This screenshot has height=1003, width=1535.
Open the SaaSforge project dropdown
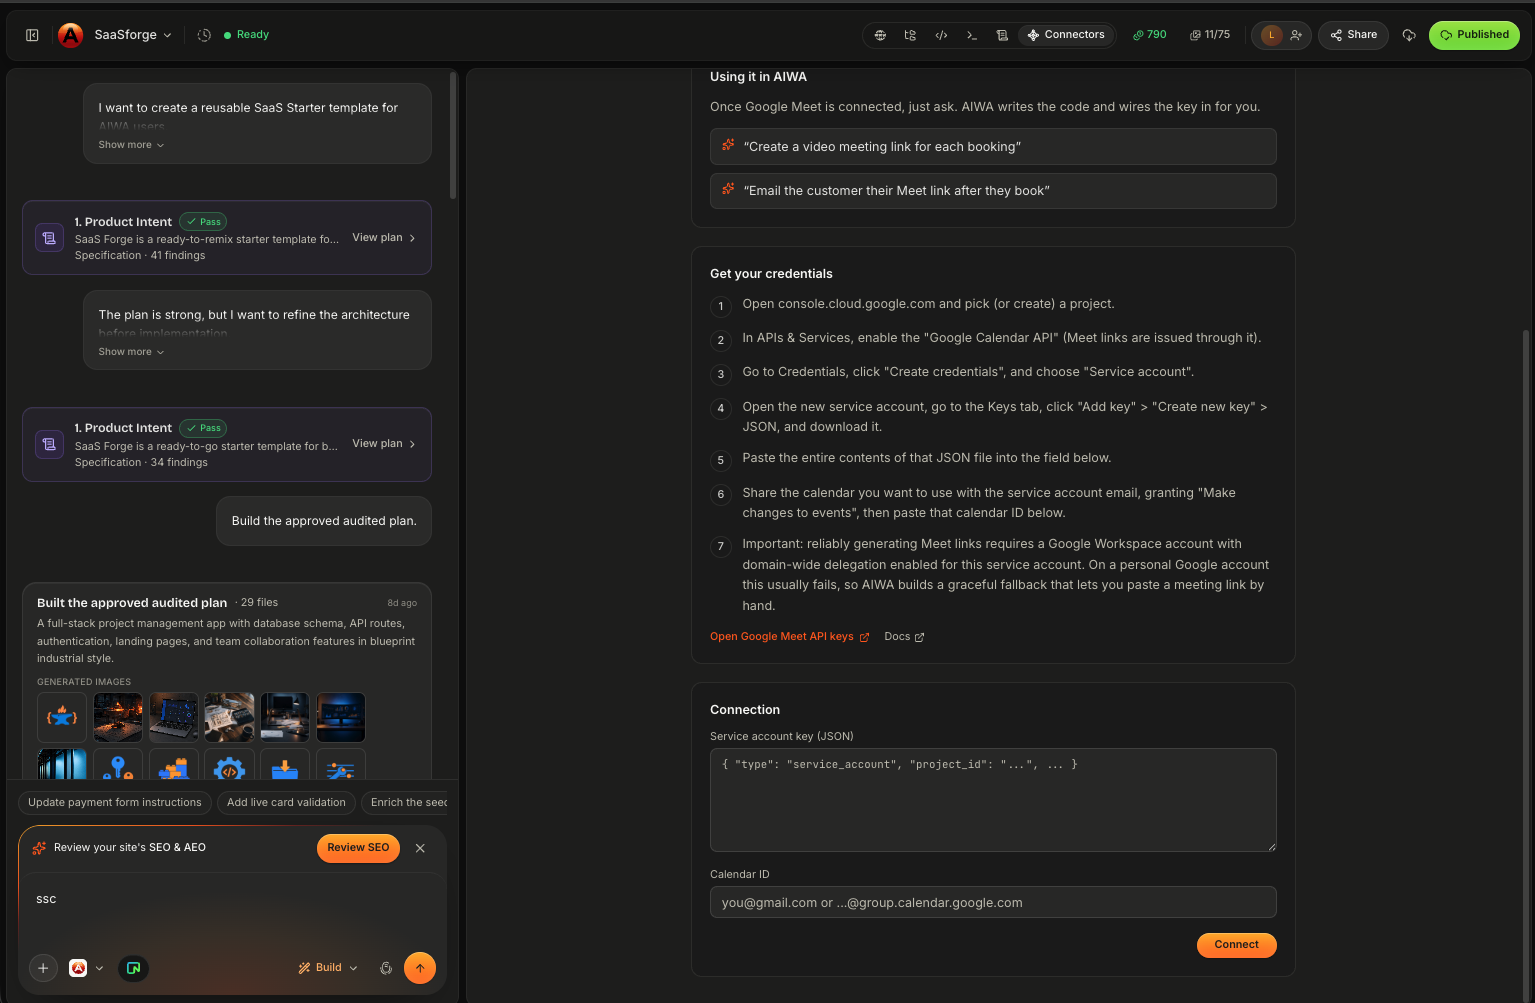tap(133, 35)
